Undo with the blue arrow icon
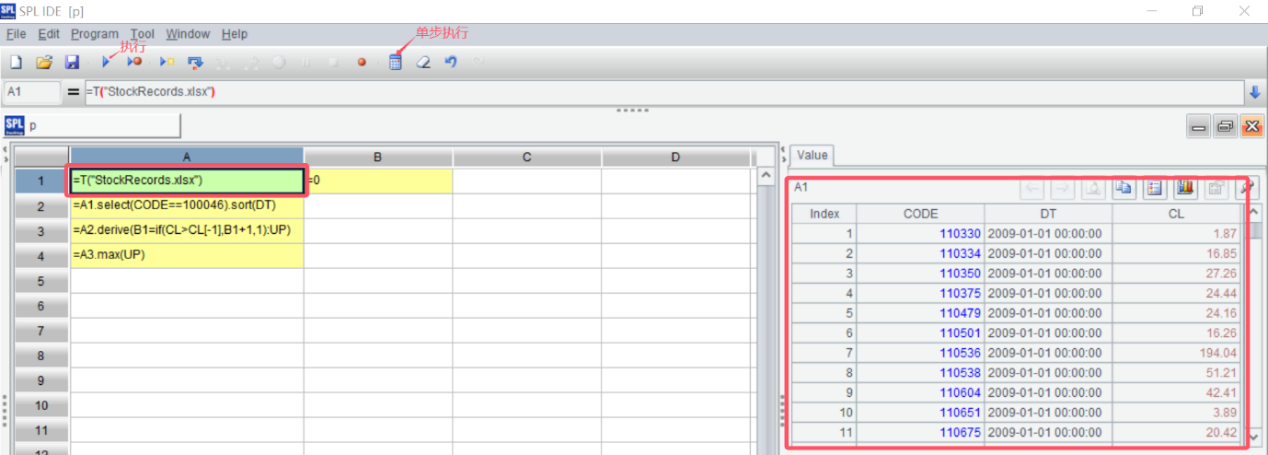Image resolution: width=1268 pixels, height=455 pixels. (451, 62)
